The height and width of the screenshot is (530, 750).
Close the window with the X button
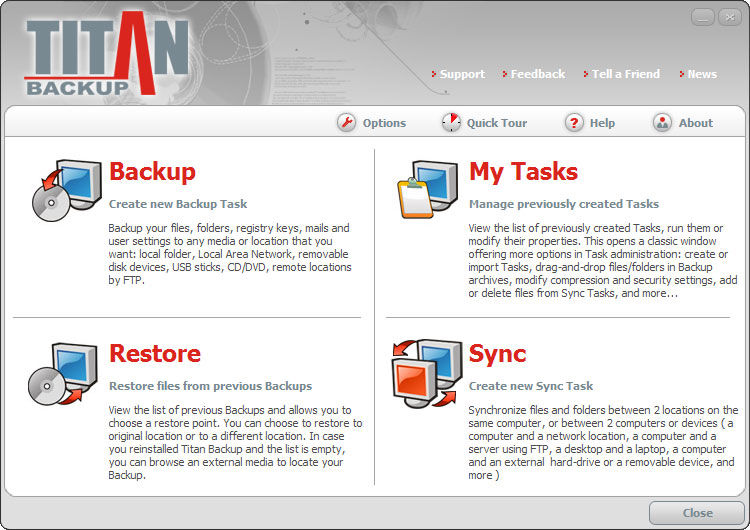pos(729,18)
